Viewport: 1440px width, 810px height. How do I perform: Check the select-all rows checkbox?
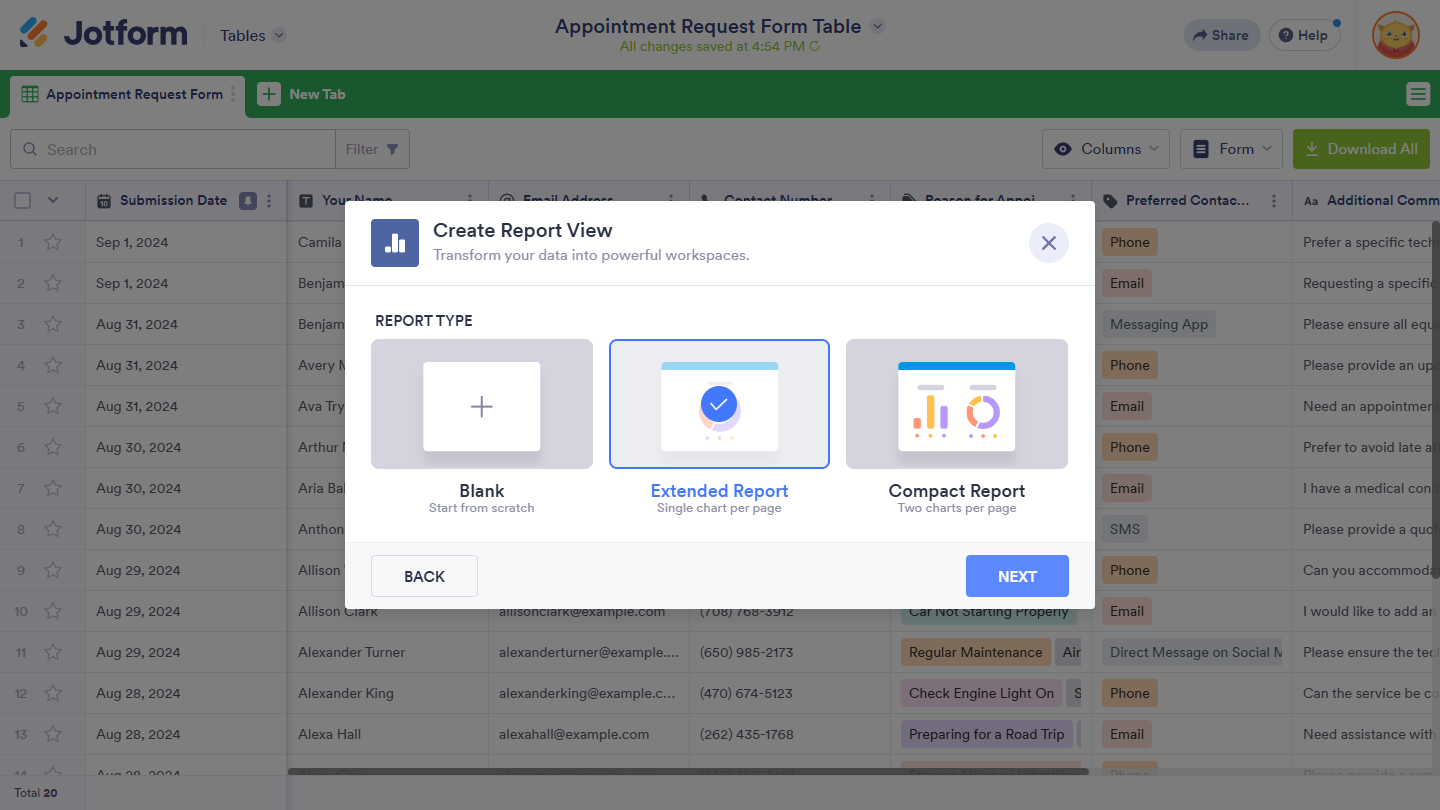22,200
